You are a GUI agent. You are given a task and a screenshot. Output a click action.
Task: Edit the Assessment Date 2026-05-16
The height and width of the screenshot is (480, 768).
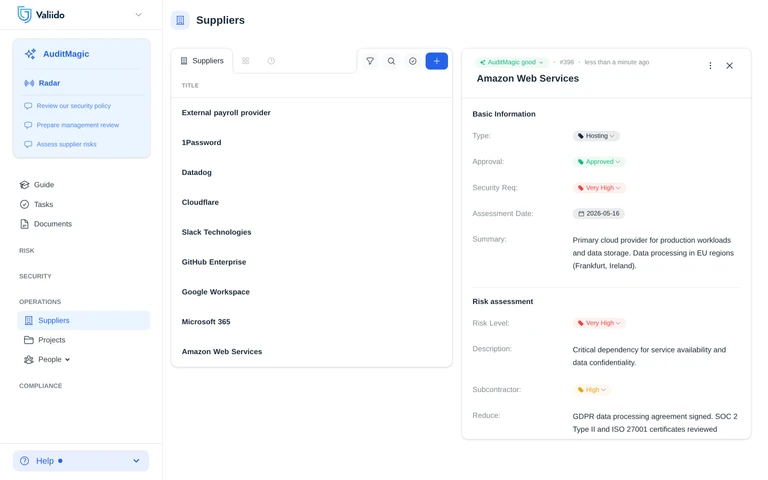[599, 214]
